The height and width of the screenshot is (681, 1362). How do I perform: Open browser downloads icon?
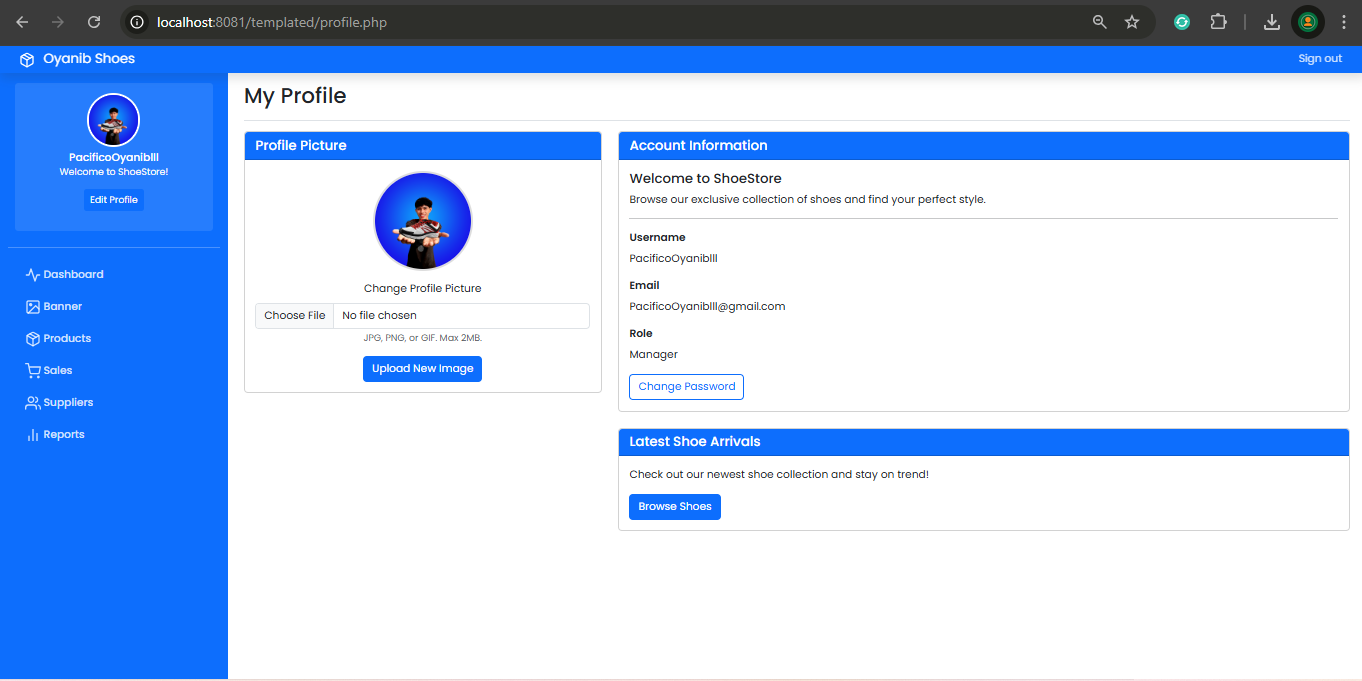tap(1272, 22)
